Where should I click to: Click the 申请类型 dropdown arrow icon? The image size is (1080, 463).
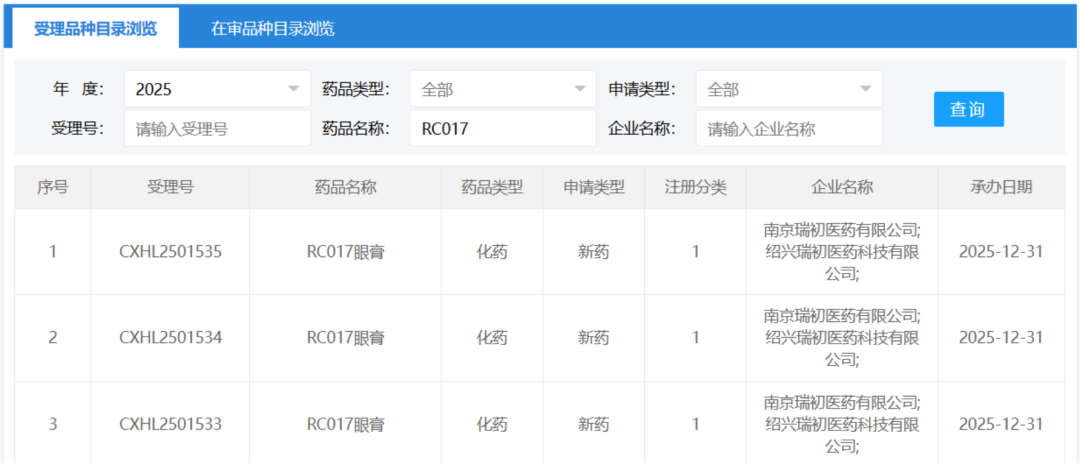coord(865,89)
